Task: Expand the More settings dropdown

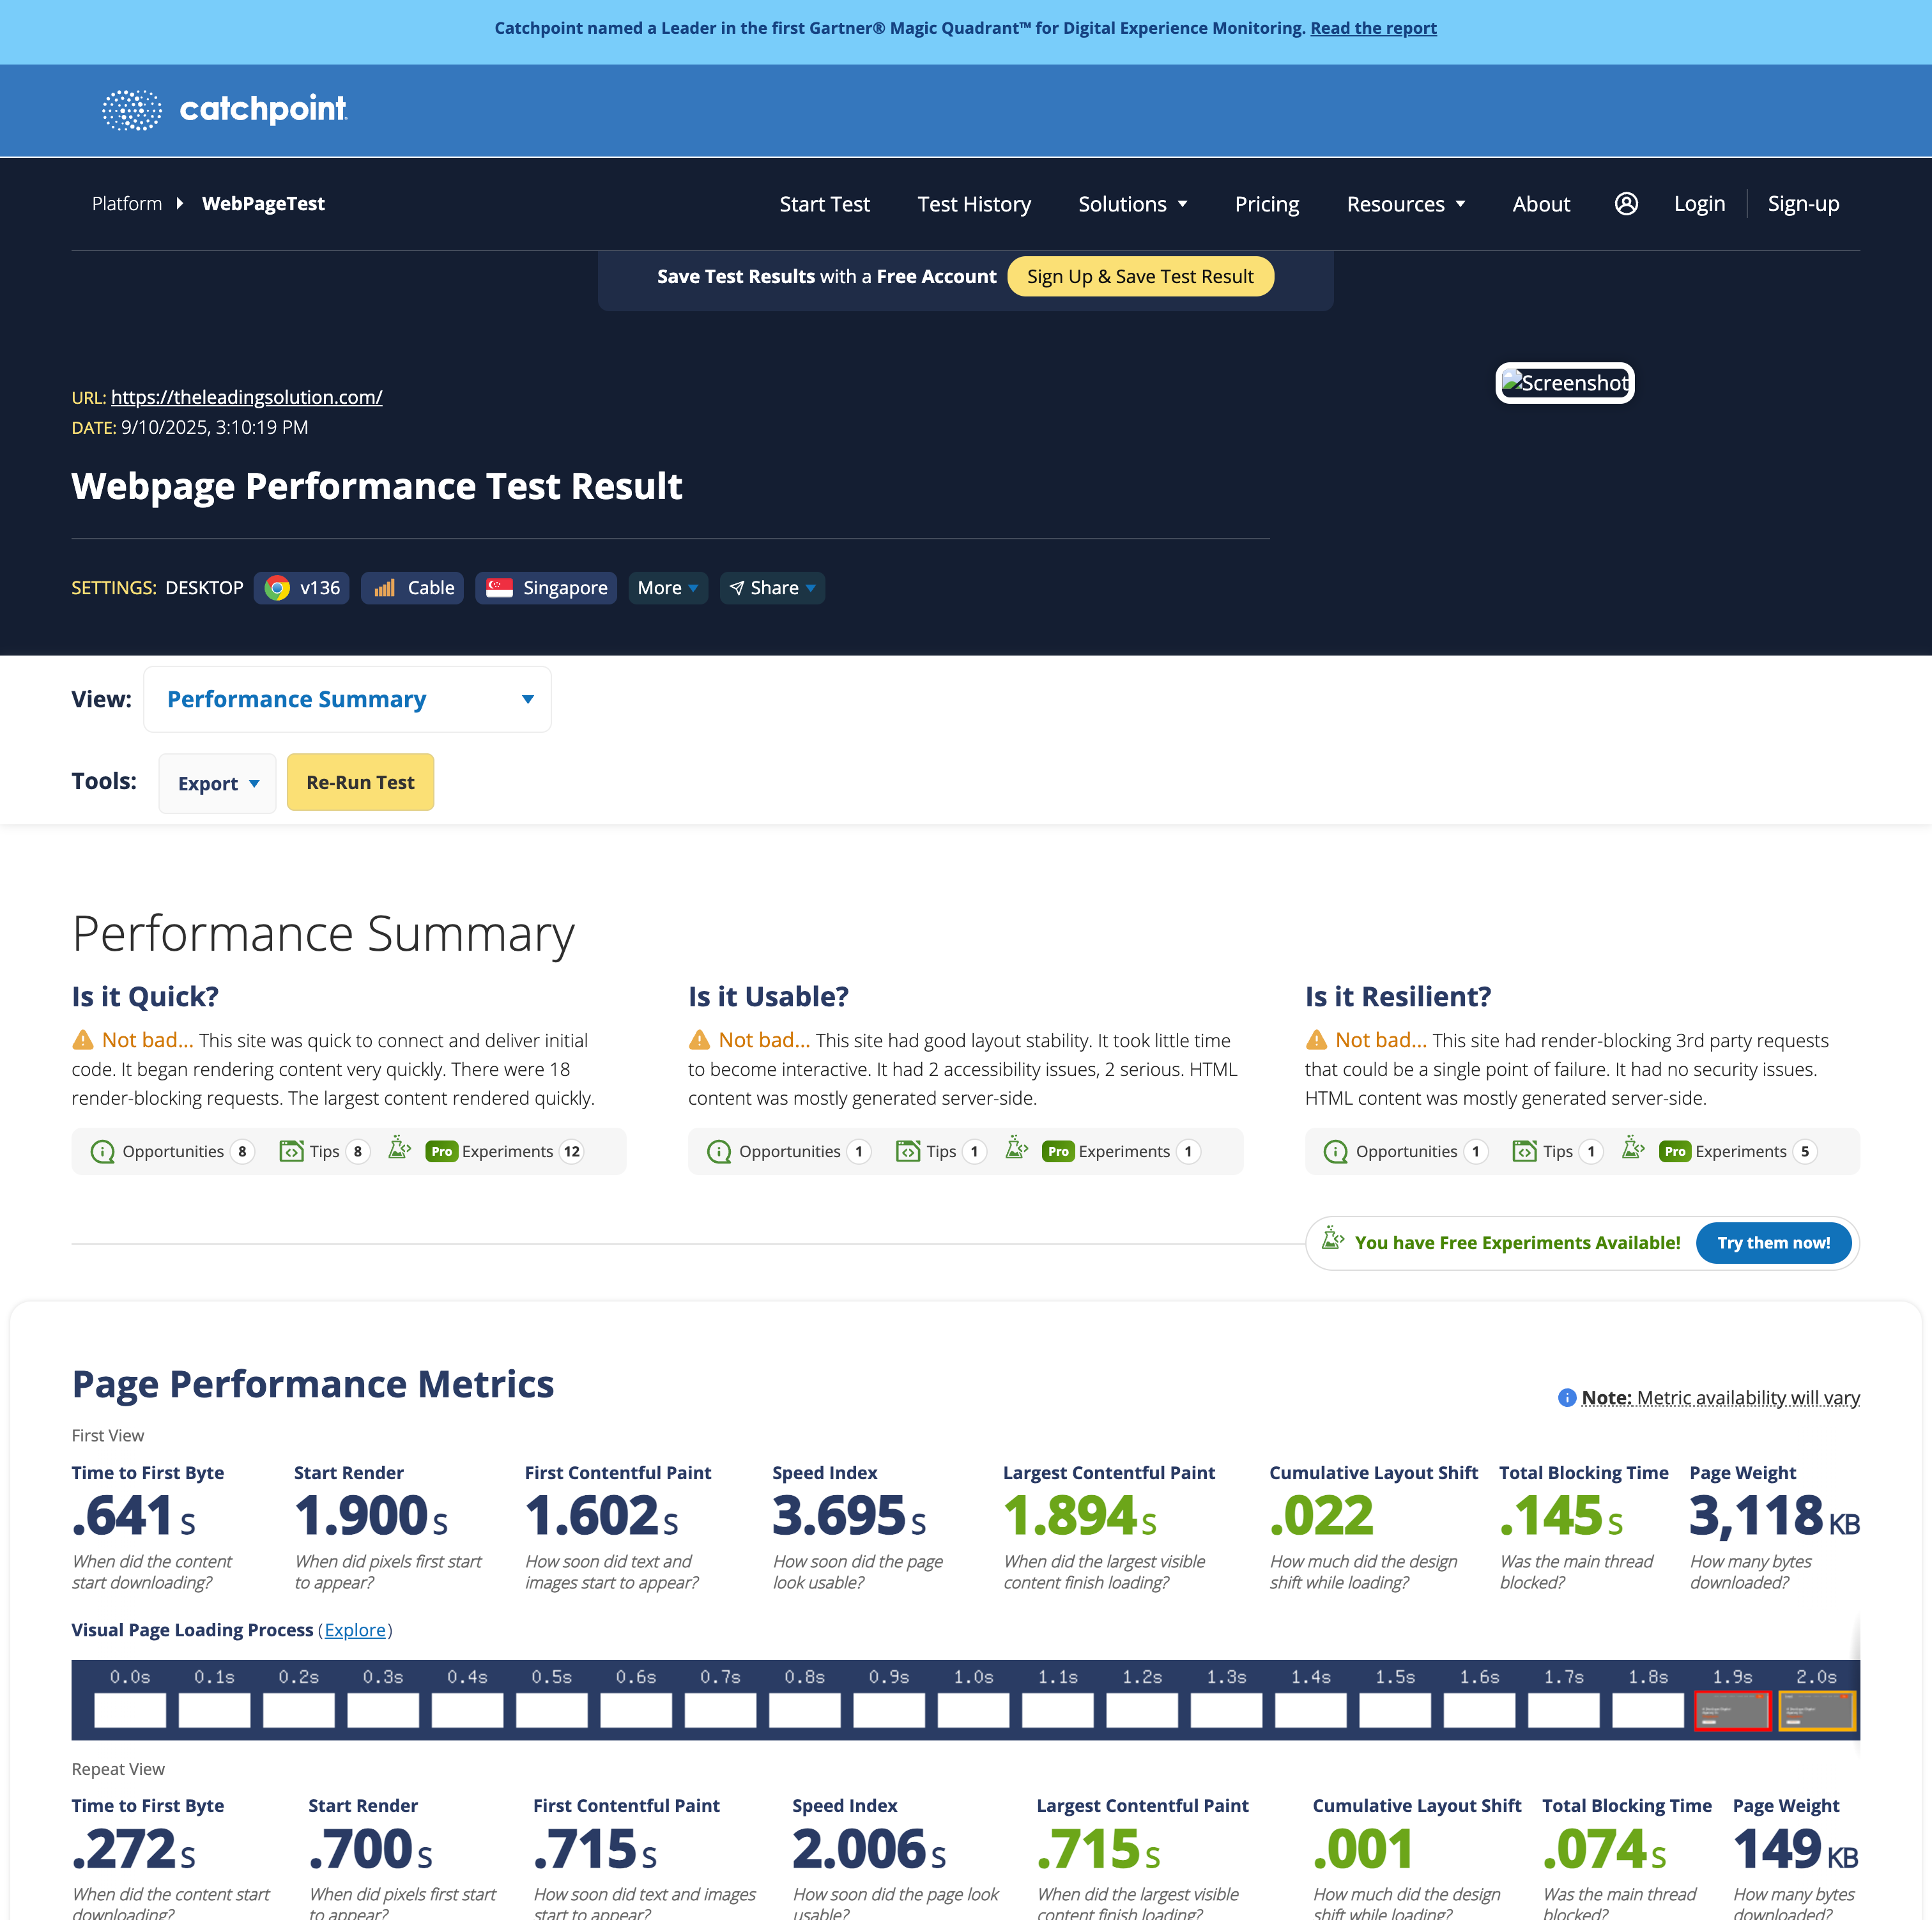Action: coord(667,588)
